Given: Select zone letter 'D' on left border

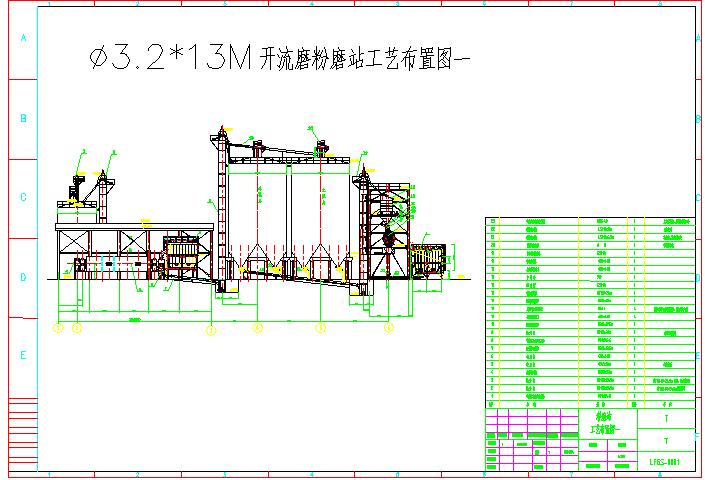Looking at the screenshot, I should (x=23, y=277).
